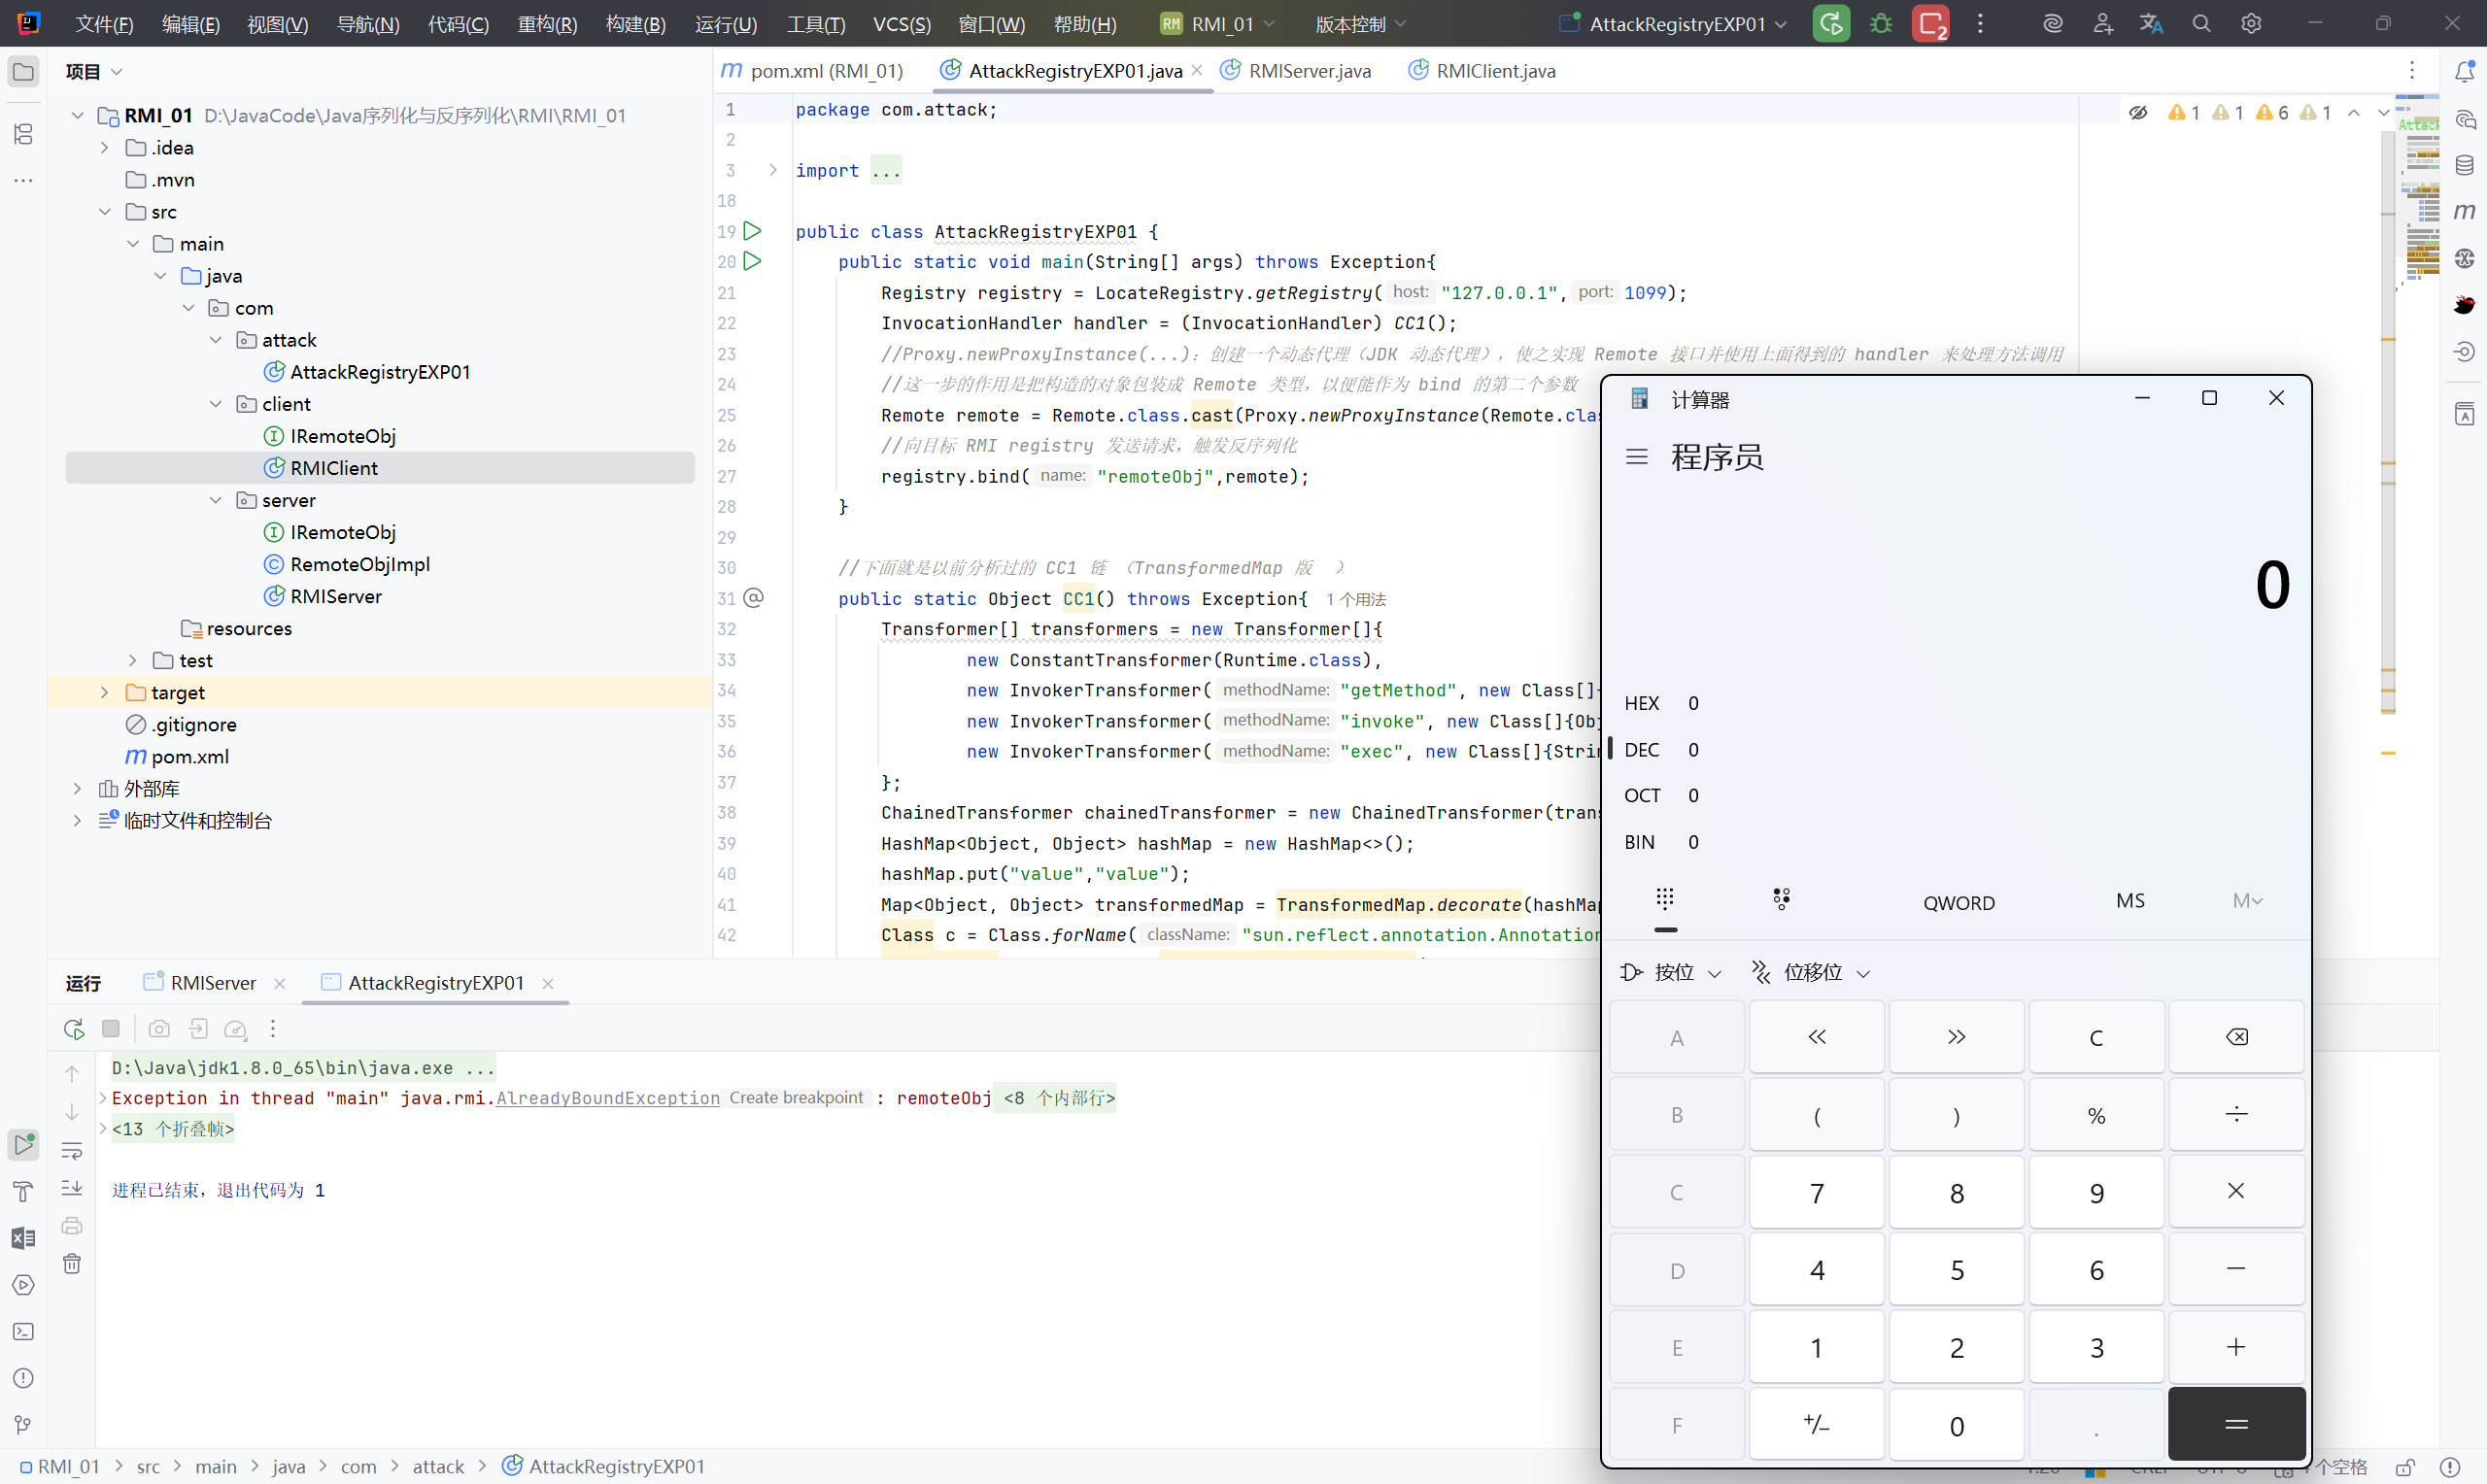Viewport: 2487px width, 1484px height.
Task: Click the stop button in run toolbar
Action: click(x=111, y=1029)
